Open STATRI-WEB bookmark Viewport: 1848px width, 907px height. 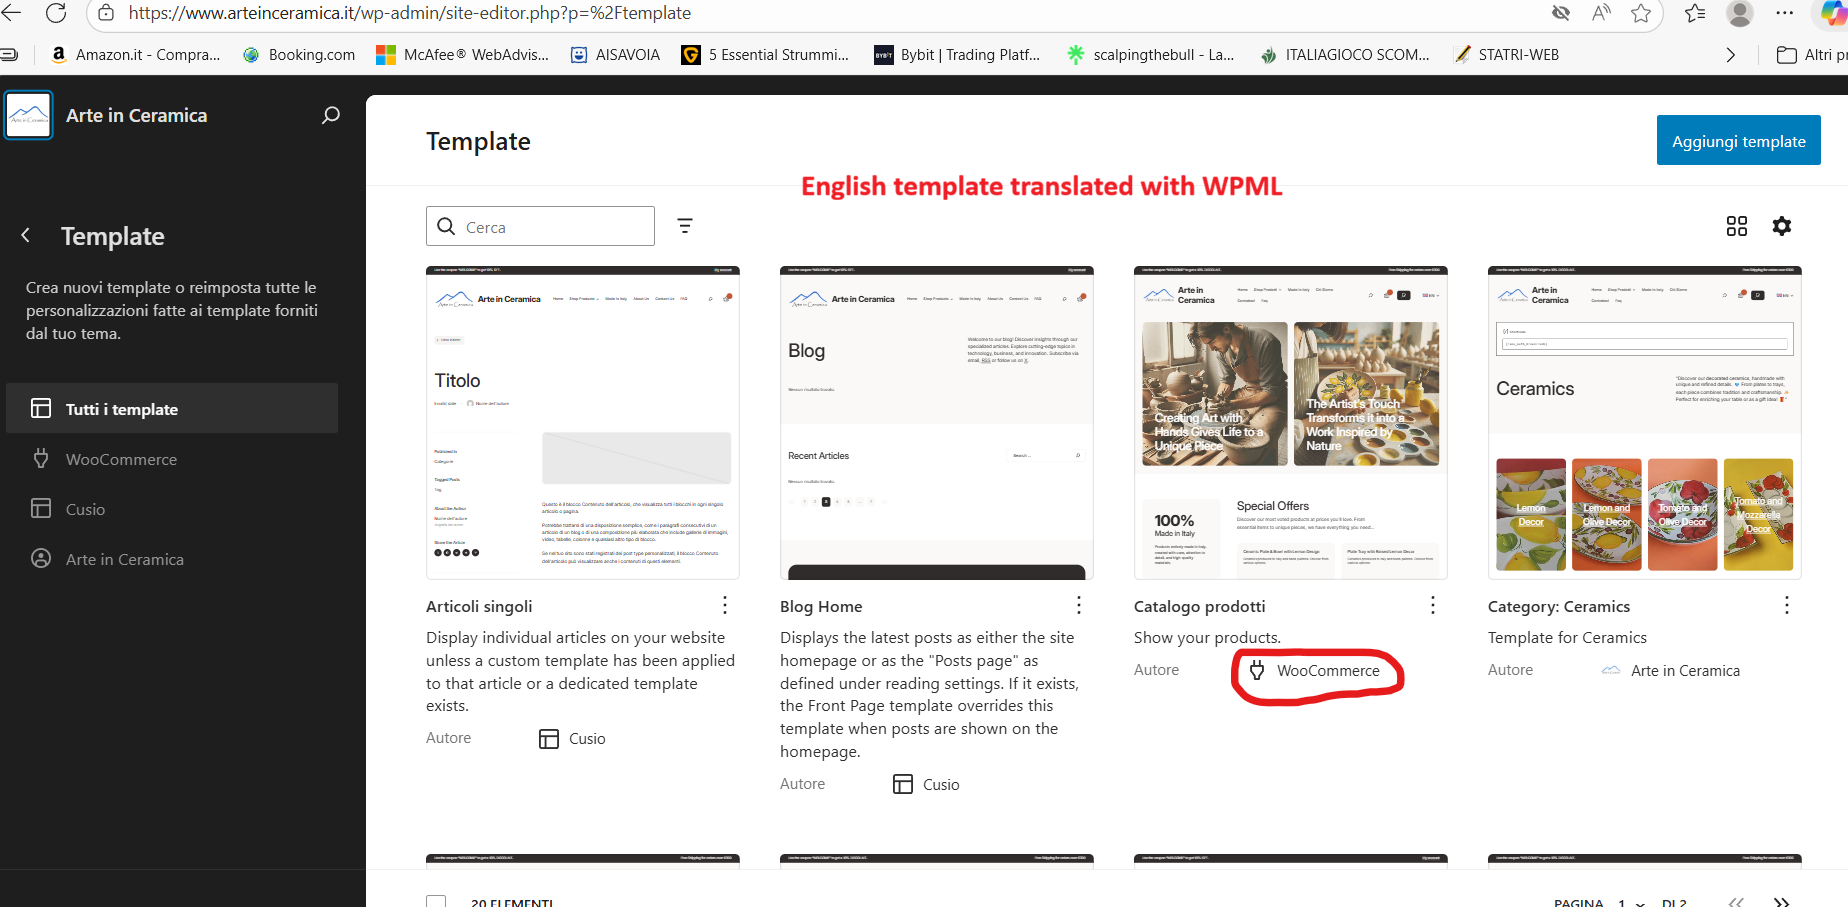[x=1507, y=55]
